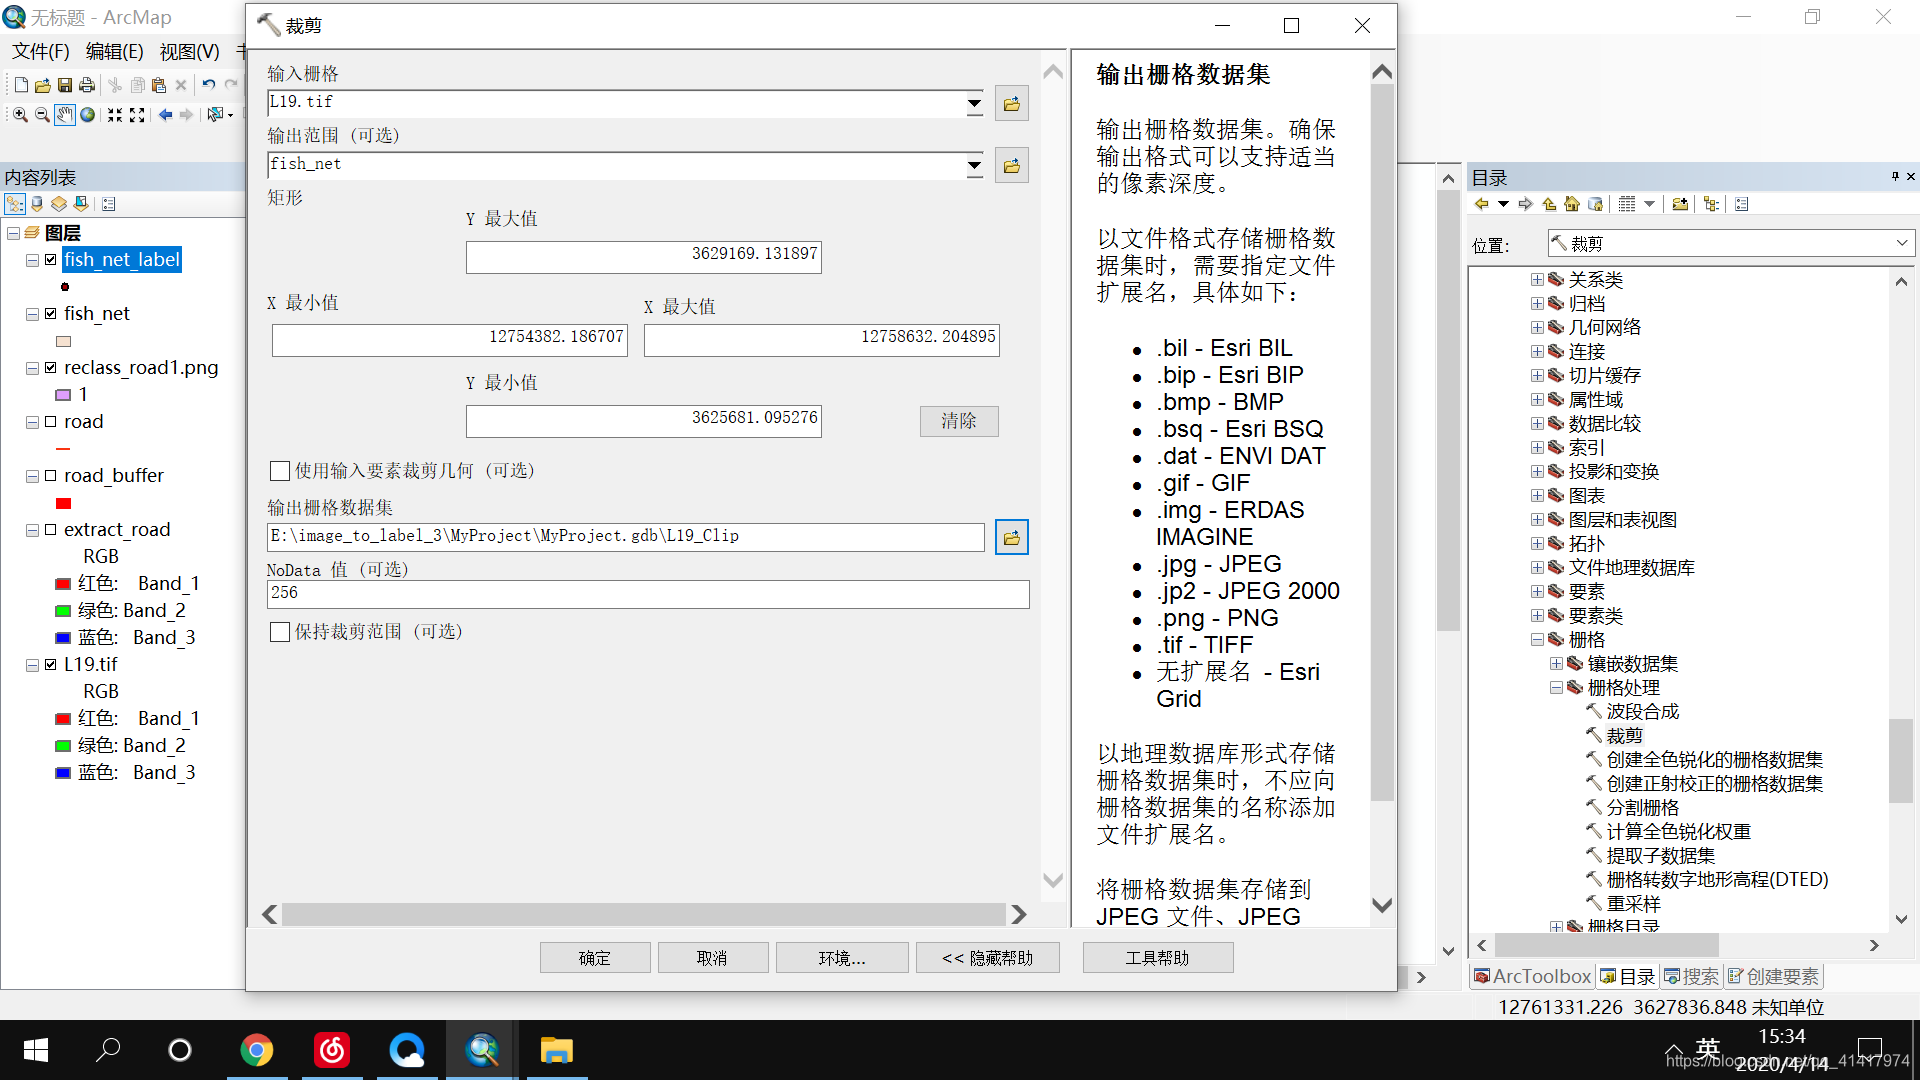
Task: Select the Pan hand tool in toolbar
Action: coord(65,115)
